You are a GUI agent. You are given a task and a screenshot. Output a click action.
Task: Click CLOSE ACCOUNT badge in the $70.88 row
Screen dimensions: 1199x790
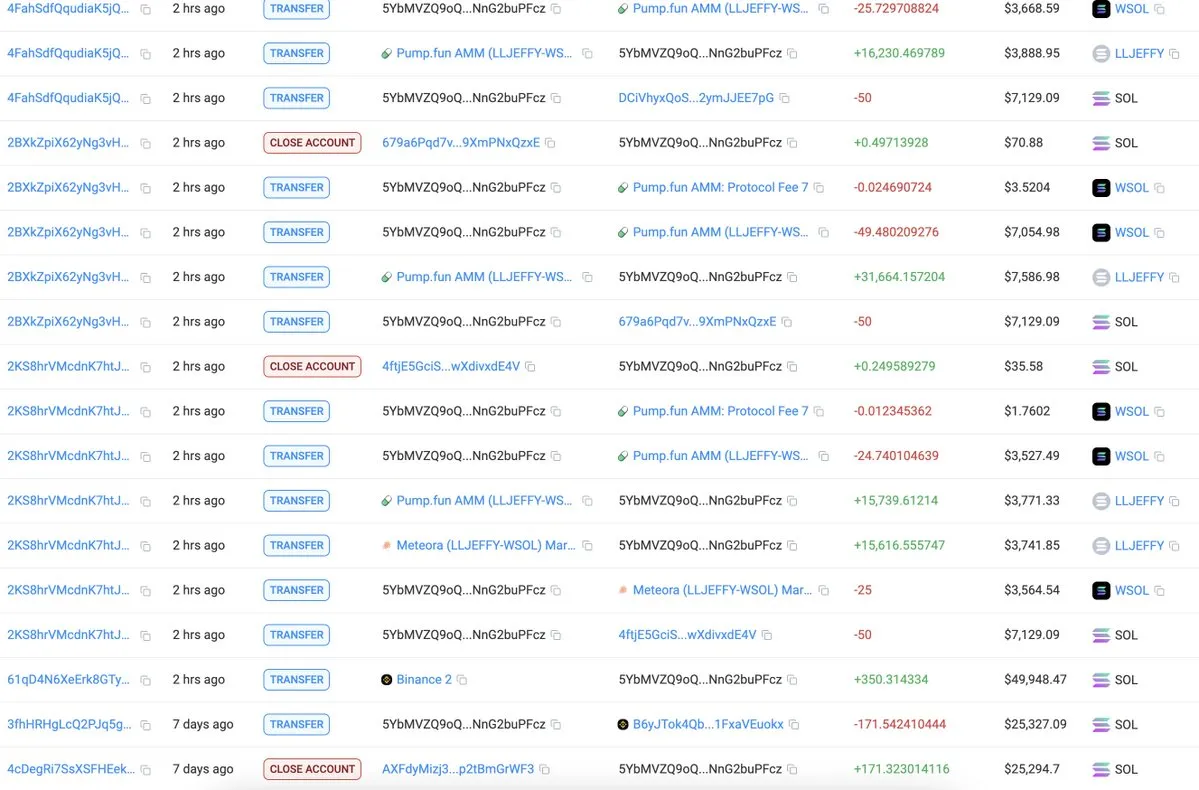[312, 142]
